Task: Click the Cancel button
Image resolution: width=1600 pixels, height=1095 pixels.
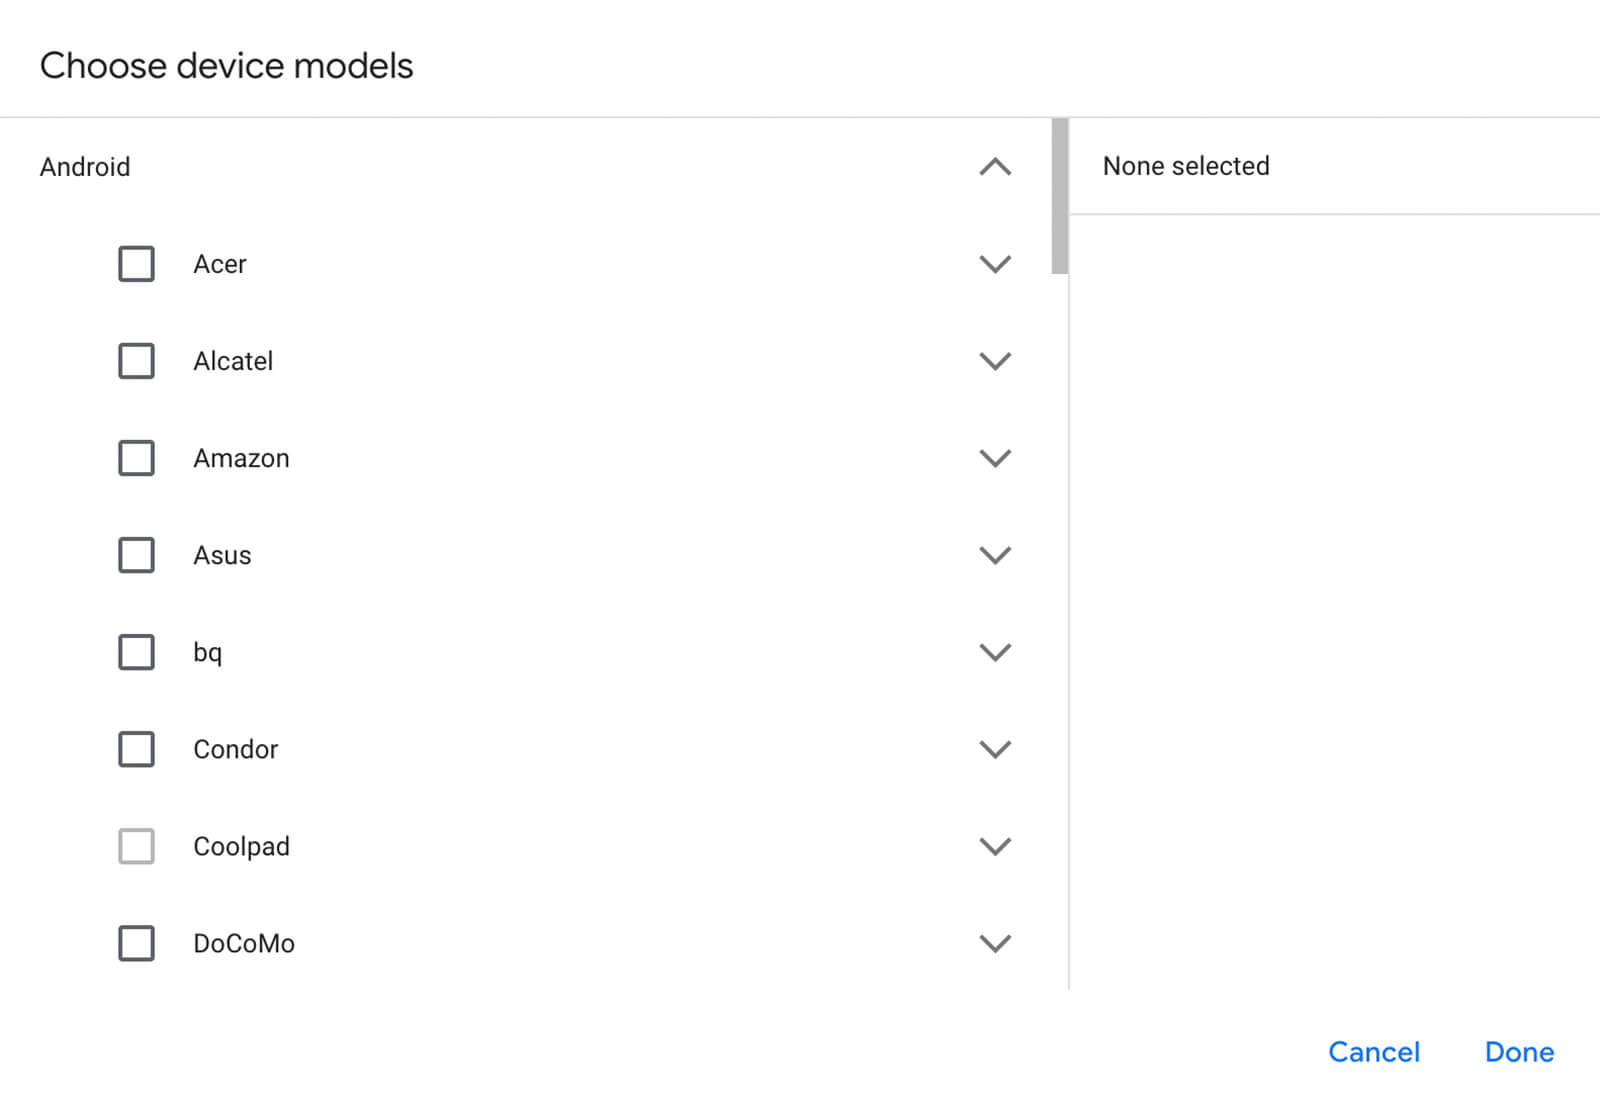Action: (1374, 1052)
